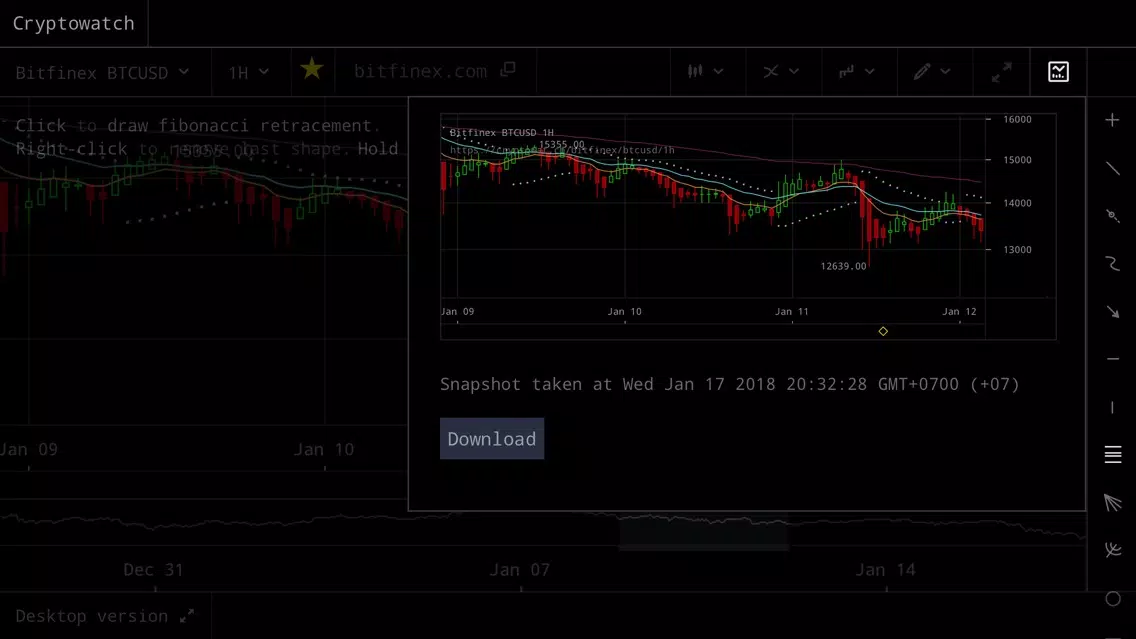
Task: Open the step-line overlay dropdown
Action: coord(857,72)
